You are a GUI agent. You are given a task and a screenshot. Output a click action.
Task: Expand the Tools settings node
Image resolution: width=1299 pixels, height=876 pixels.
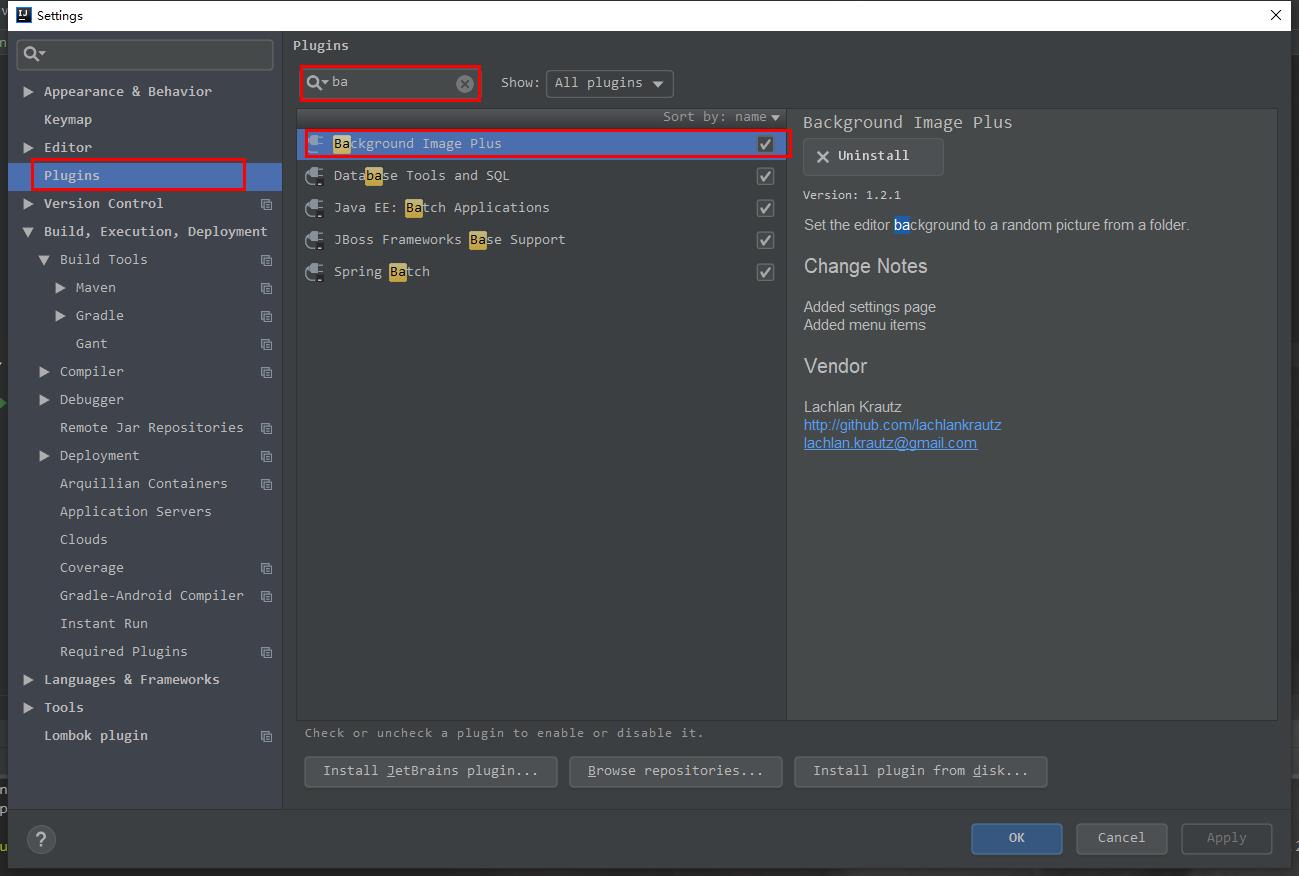point(28,707)
